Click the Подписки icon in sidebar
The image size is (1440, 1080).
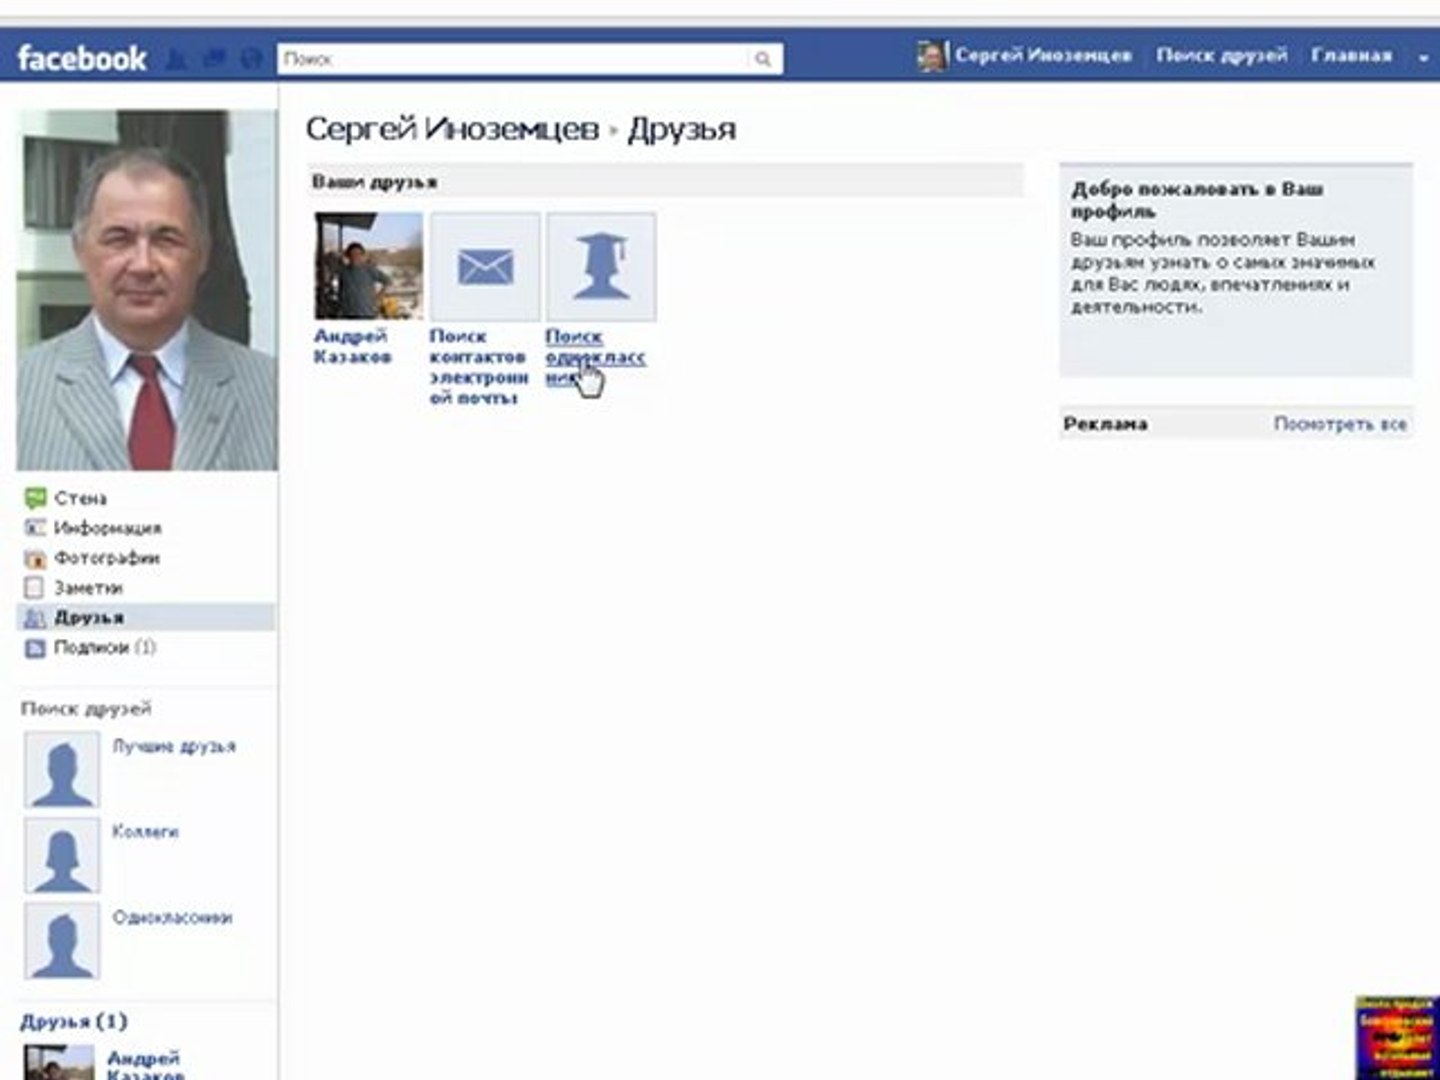(x=35, y=648)
